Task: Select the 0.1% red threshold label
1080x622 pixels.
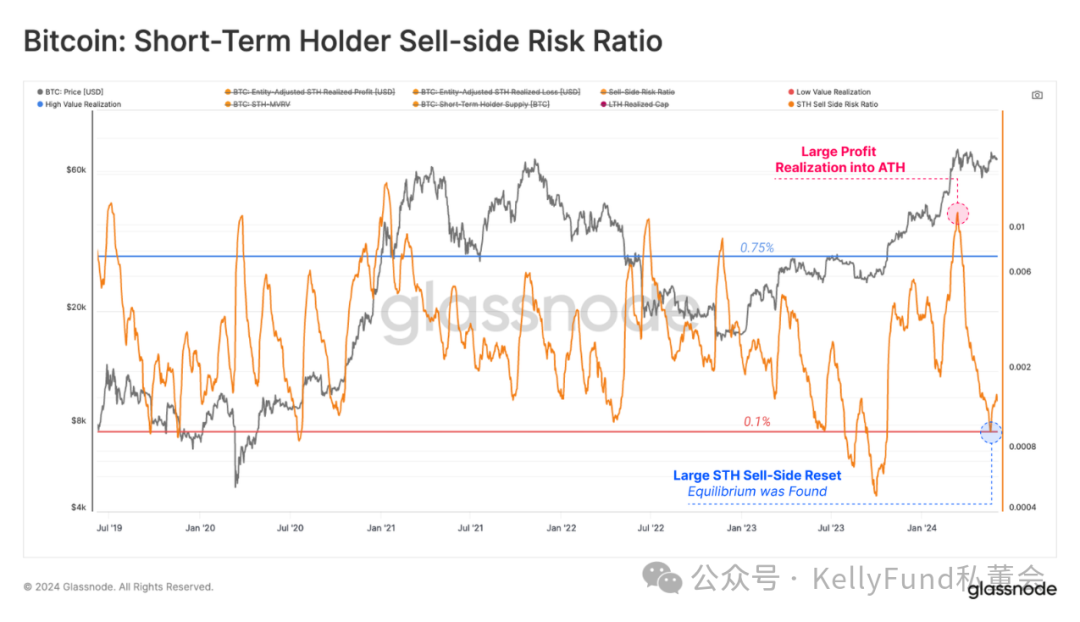Action: point(757,422)
